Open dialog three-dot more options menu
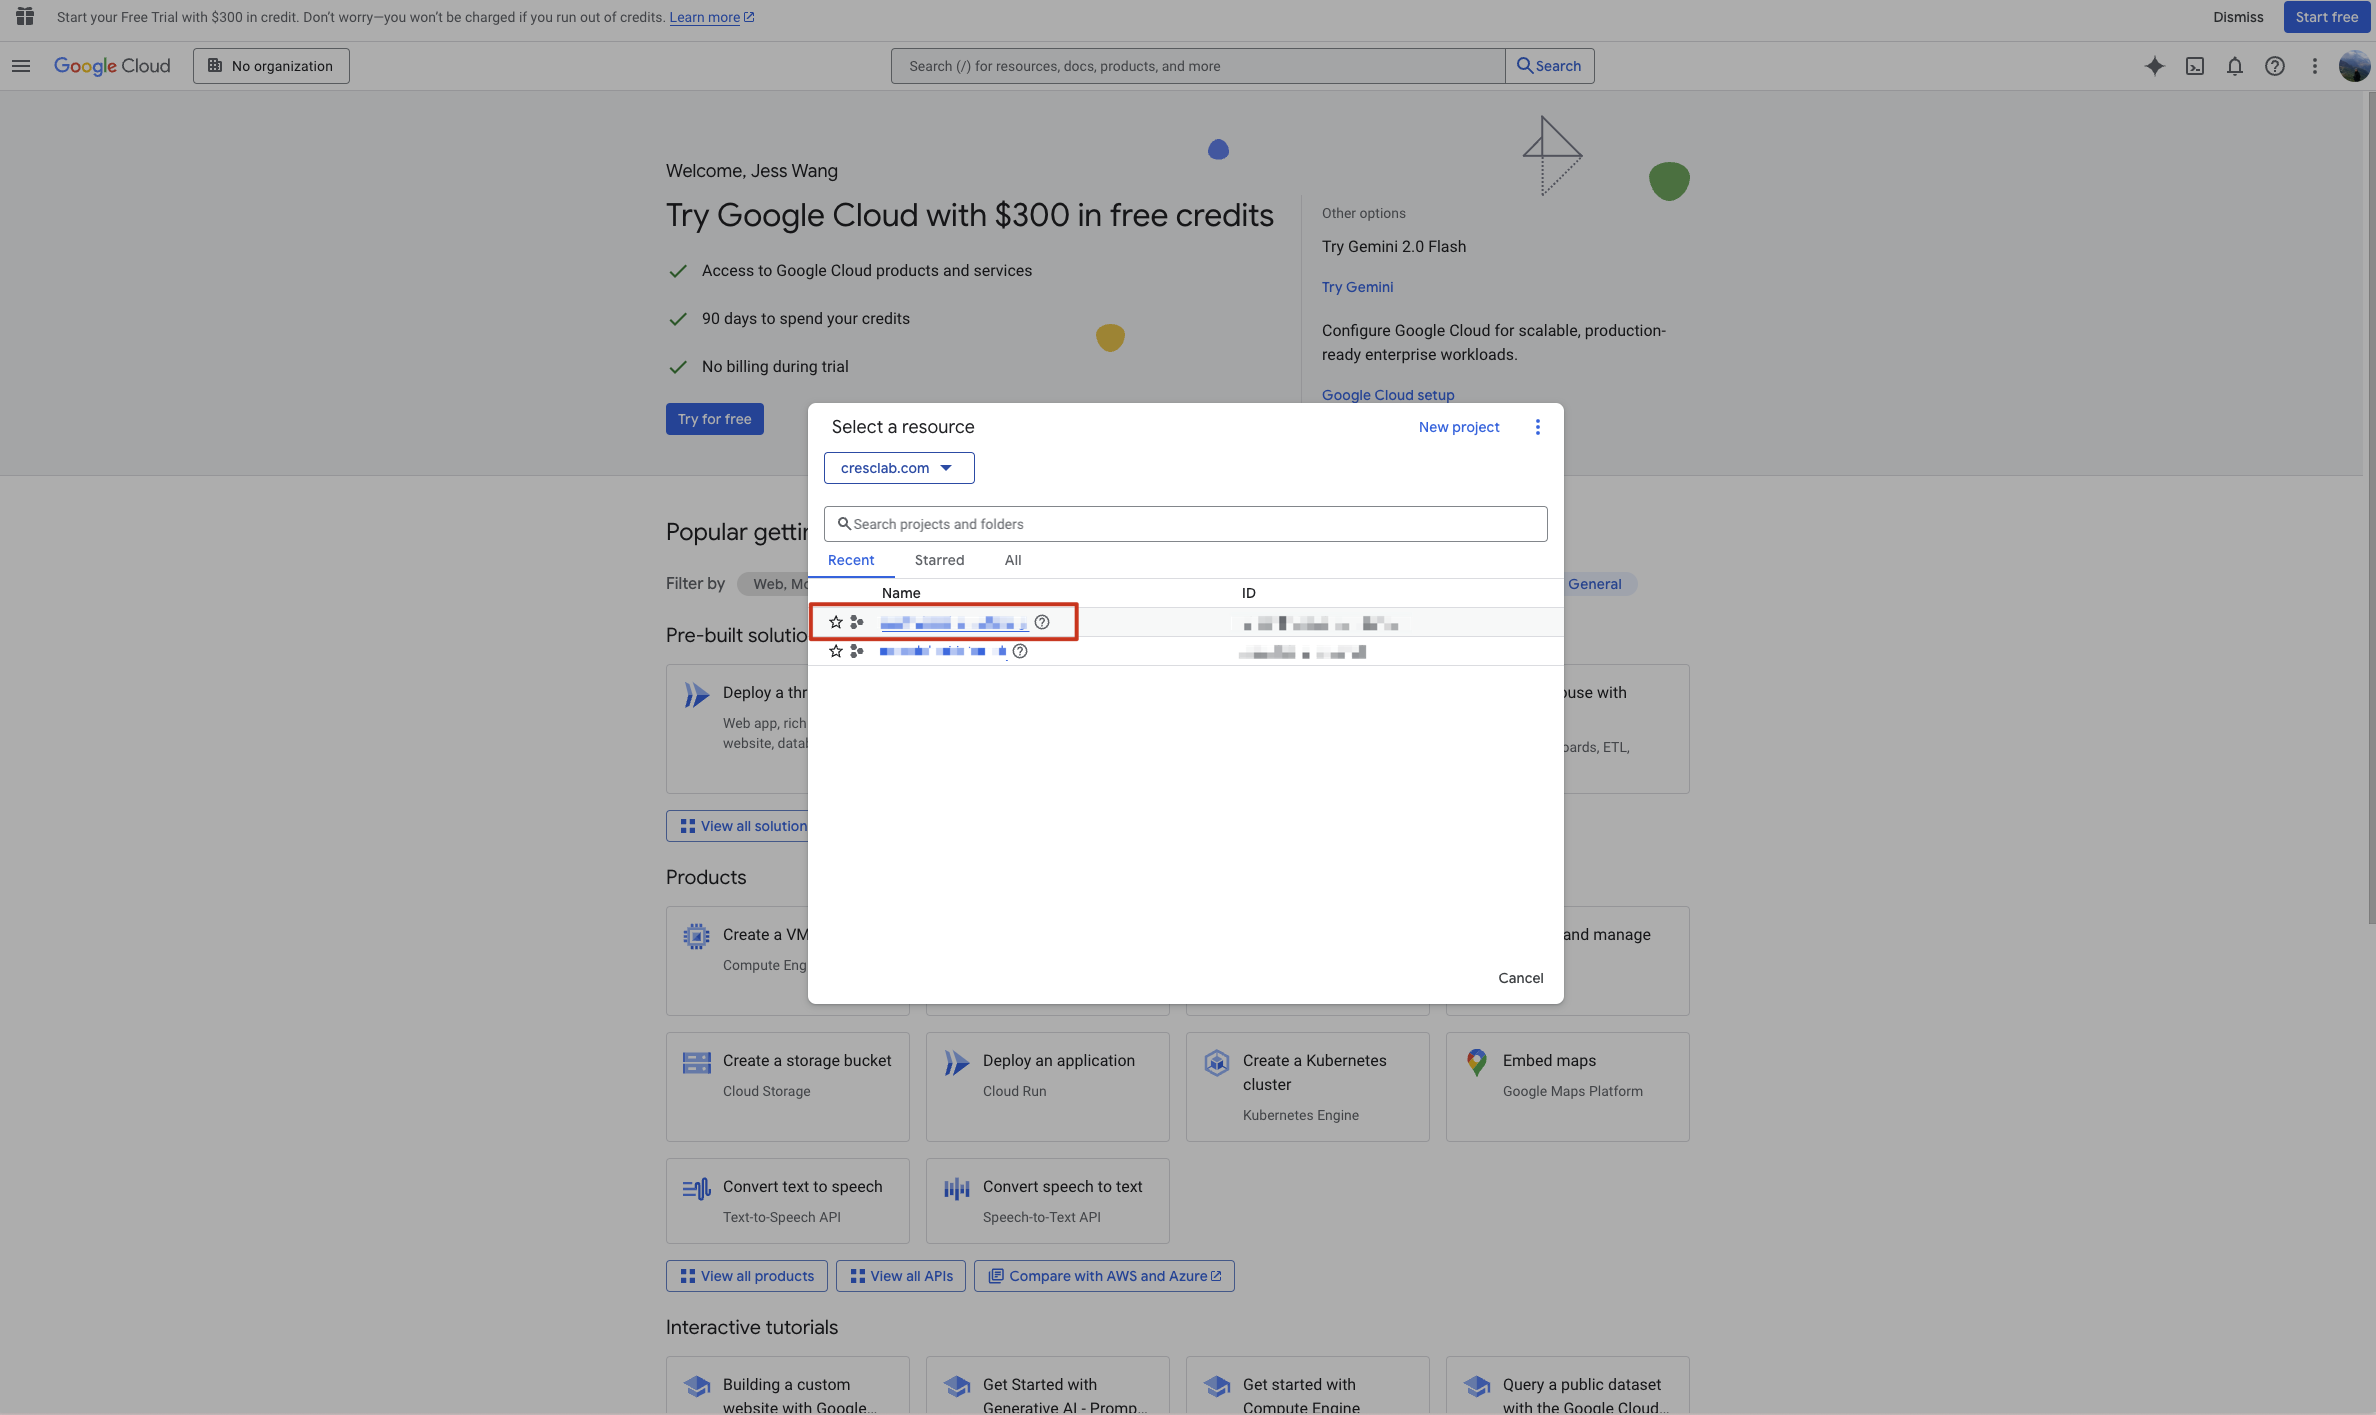2376x1415 pixels. pyautogui.click(x=1538, y=427)
